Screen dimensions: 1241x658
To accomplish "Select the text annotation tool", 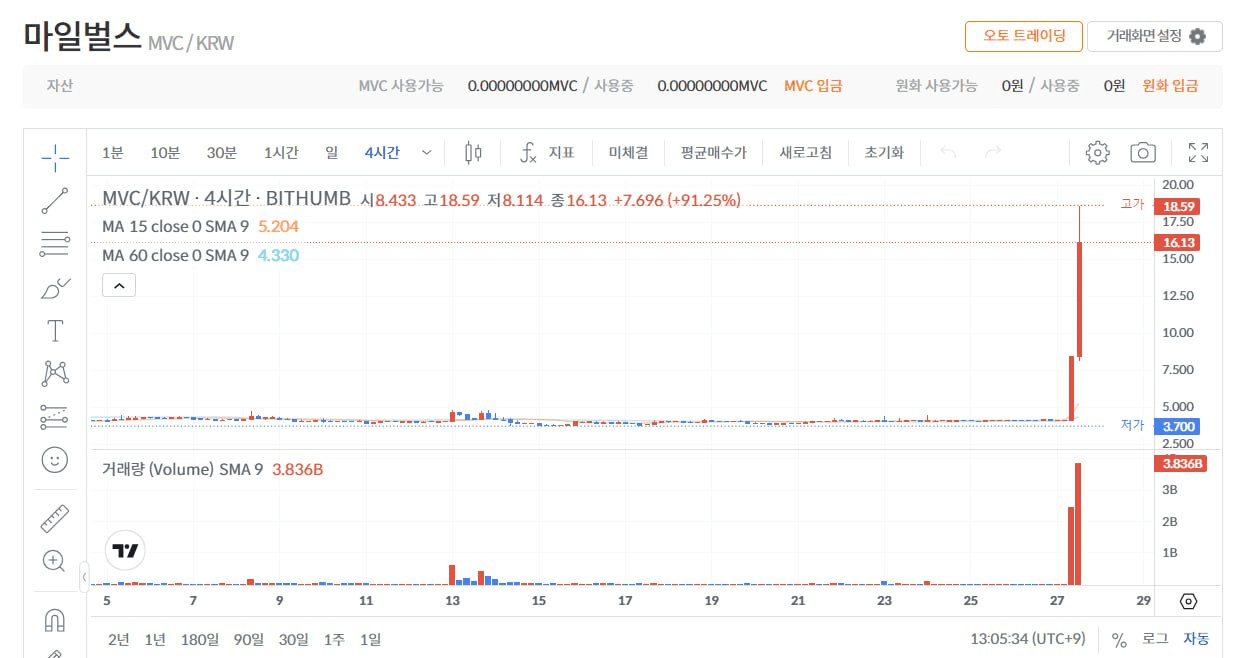I will (x=55, y=331).
